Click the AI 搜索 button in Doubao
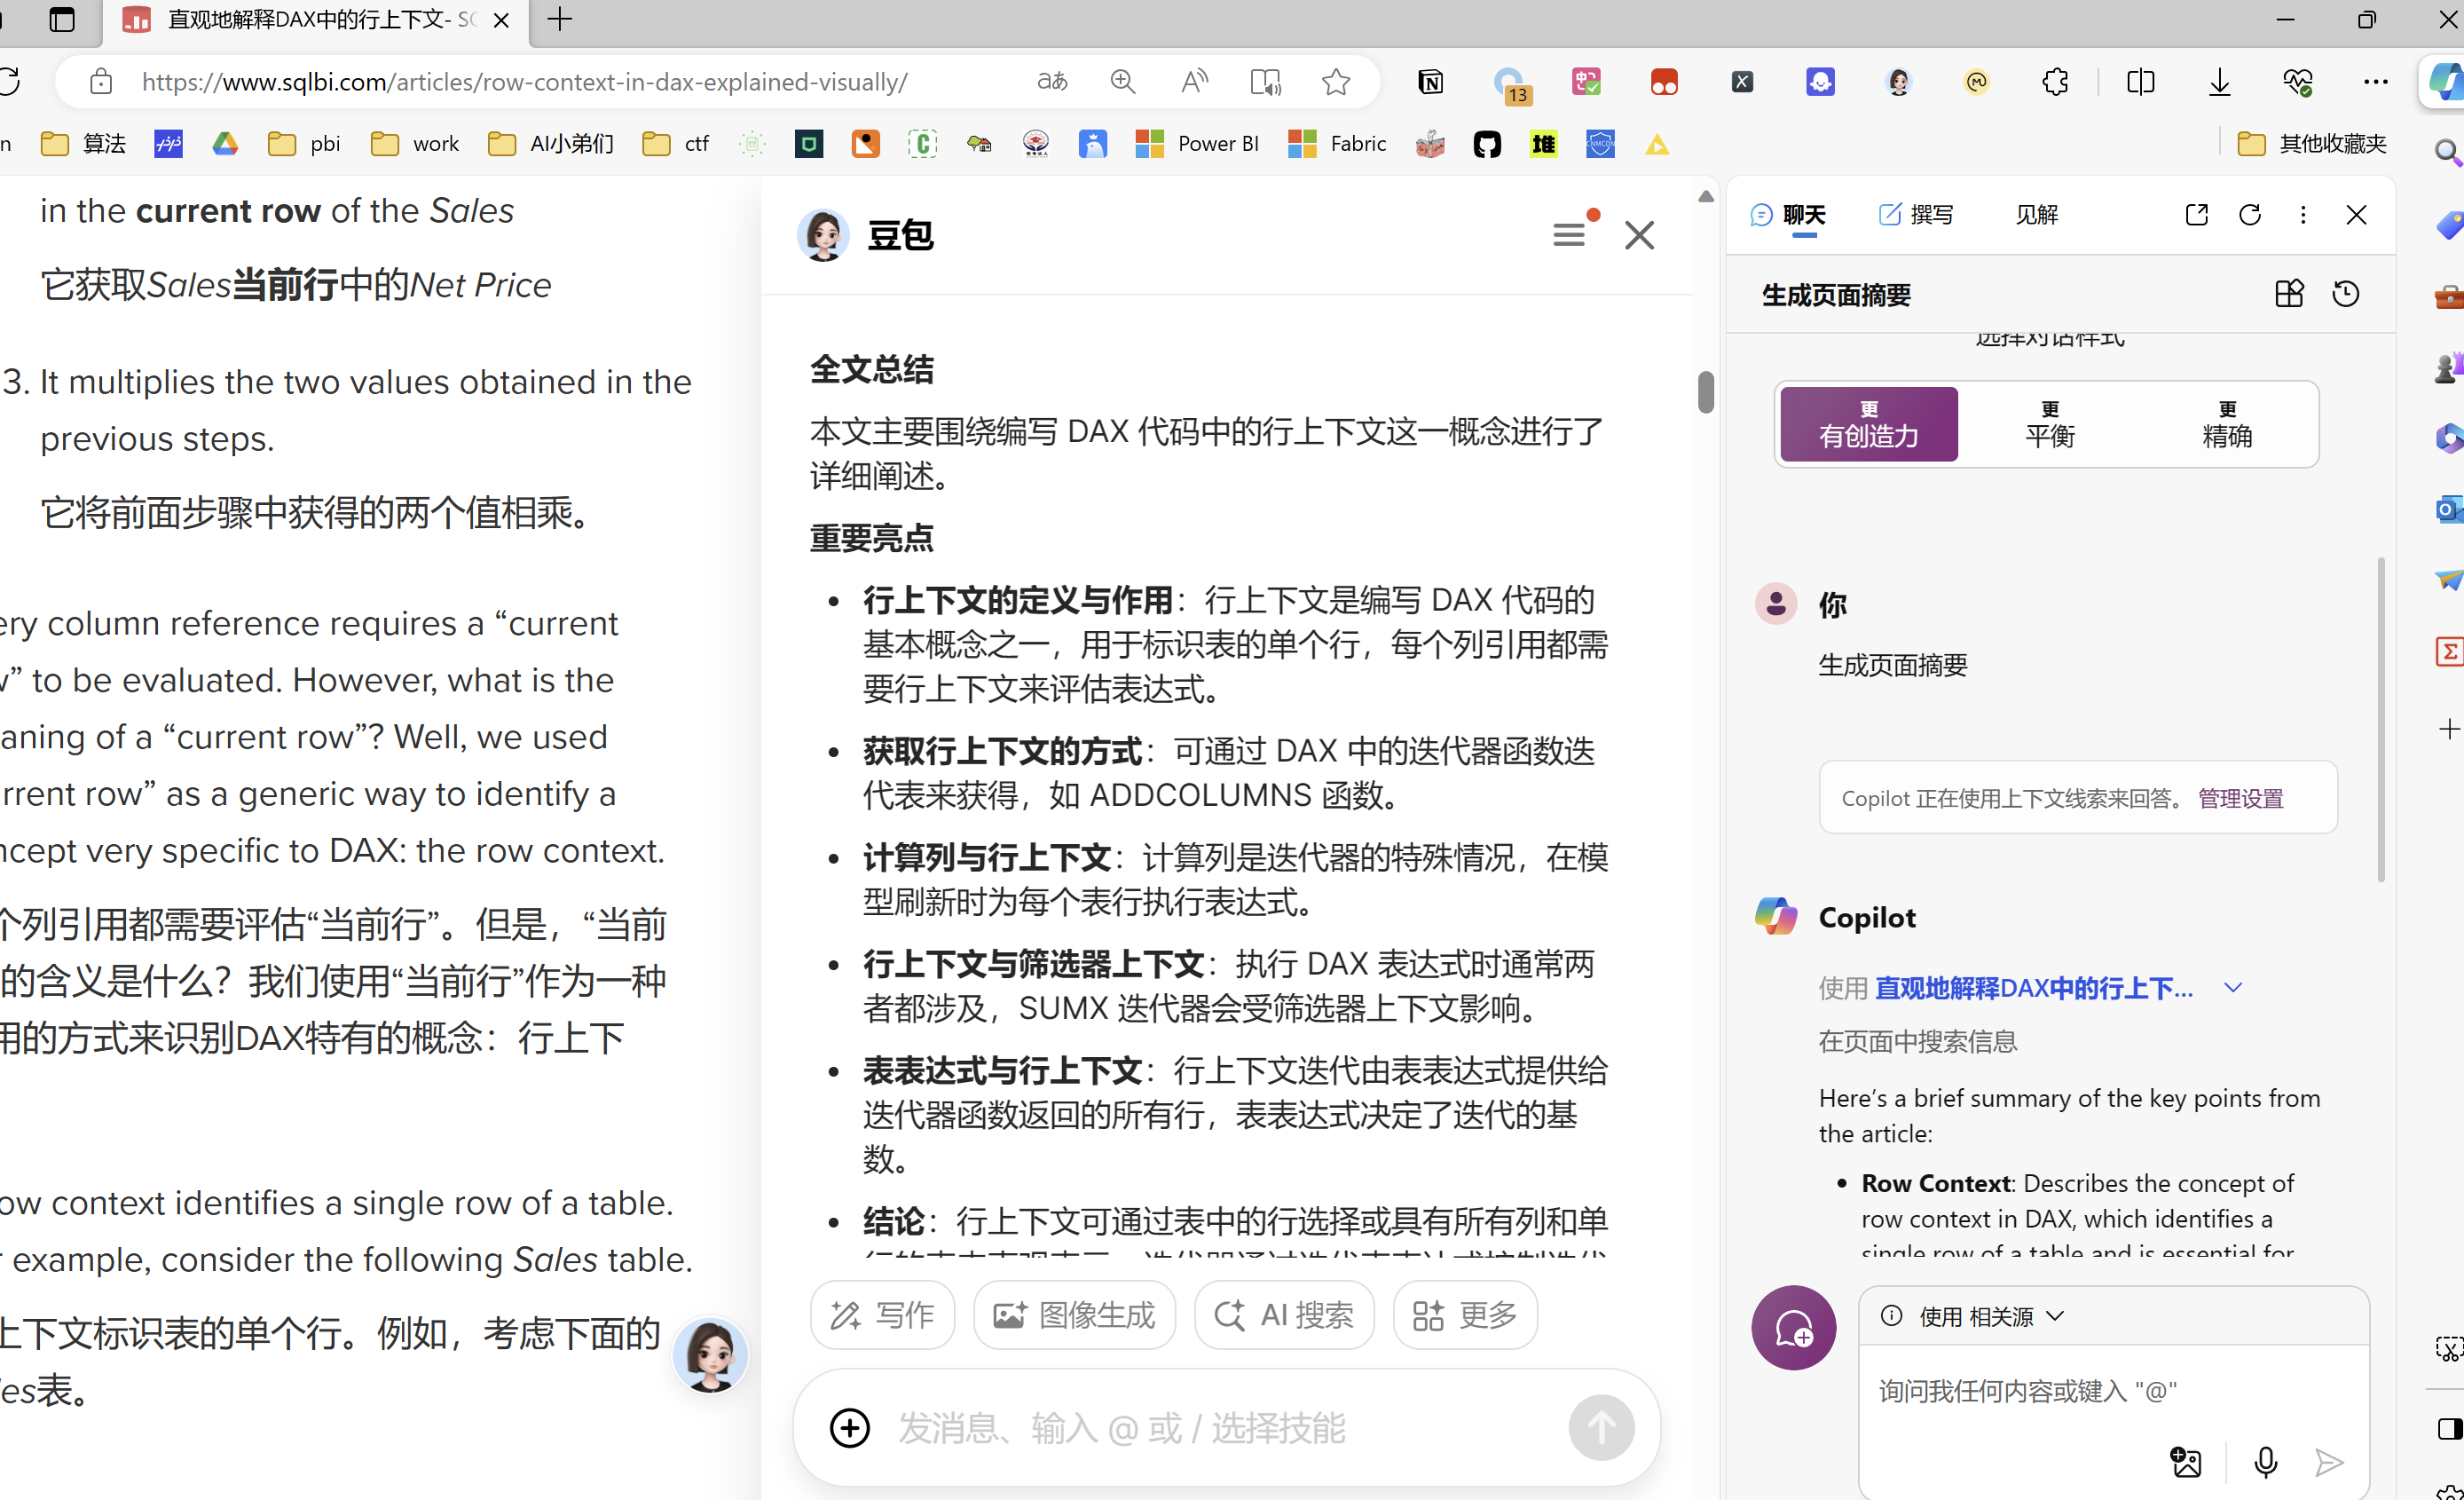 coord(1284,1315)
